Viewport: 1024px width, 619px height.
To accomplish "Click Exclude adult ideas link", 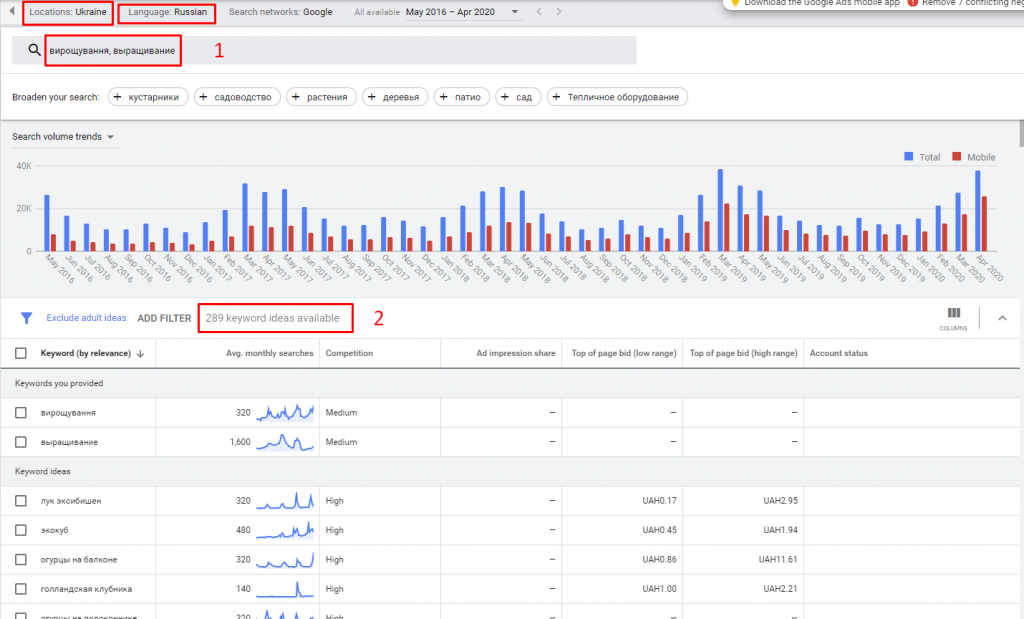I will coord(86,318).
